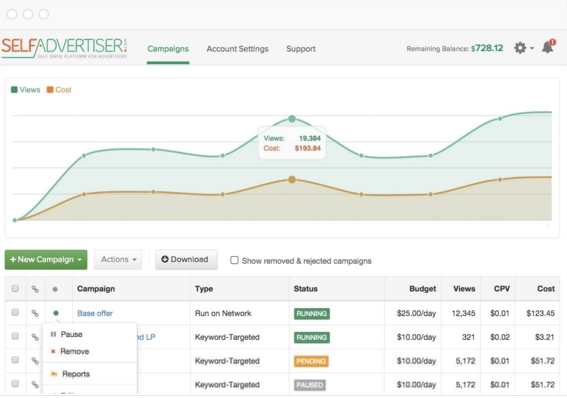This screenshot has width=567, height=398.
Task: Switch to the Account Settings tab
Action: (x=237, y=49)
